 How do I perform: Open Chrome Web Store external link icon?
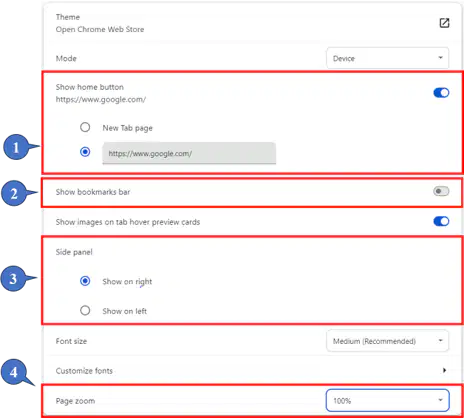[x=444, y=23]
